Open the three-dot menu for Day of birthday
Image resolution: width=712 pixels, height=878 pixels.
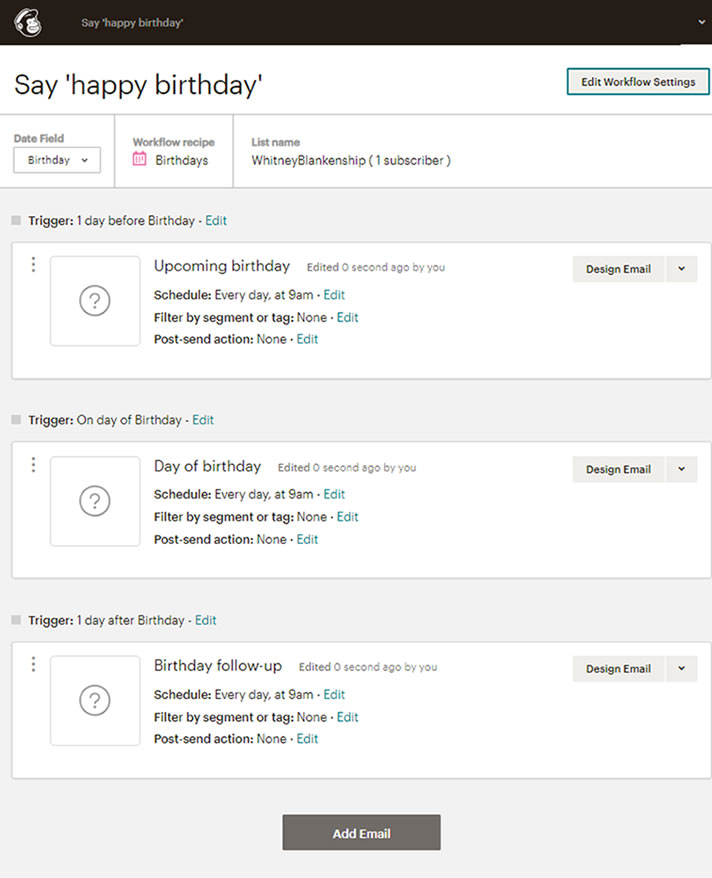(x=33, y=465)
